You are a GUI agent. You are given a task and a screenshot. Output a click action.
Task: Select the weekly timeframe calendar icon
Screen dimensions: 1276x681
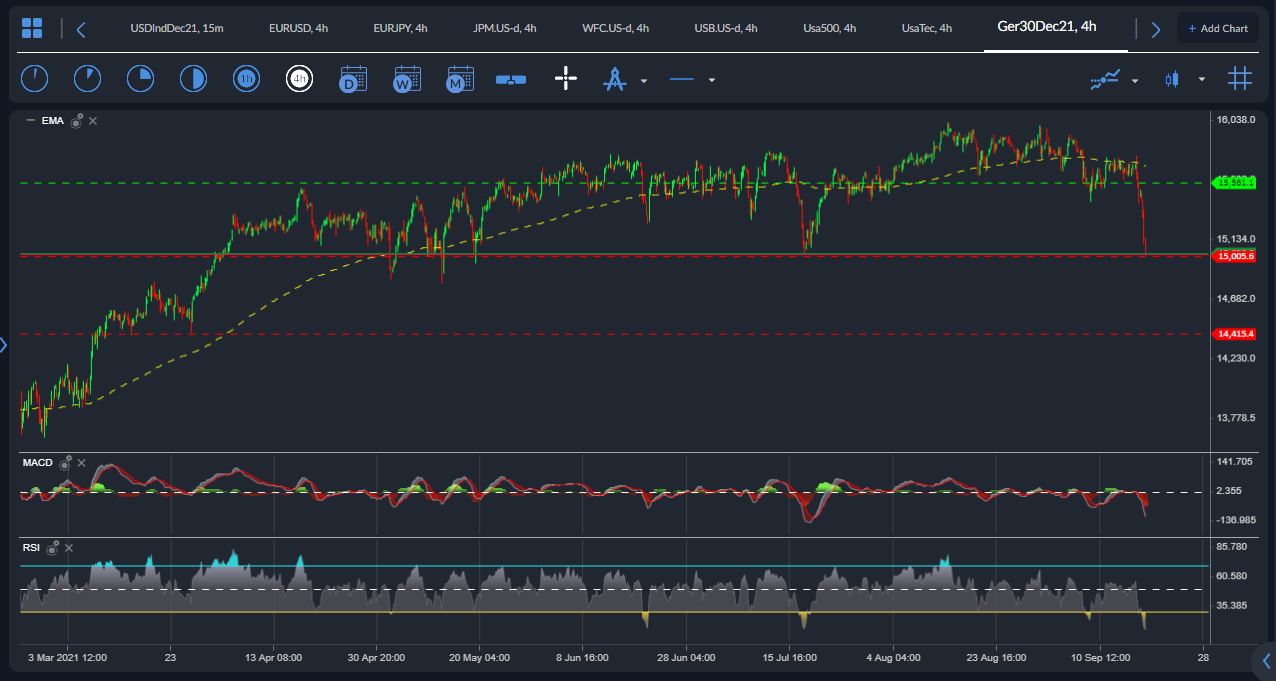[406, 79]
